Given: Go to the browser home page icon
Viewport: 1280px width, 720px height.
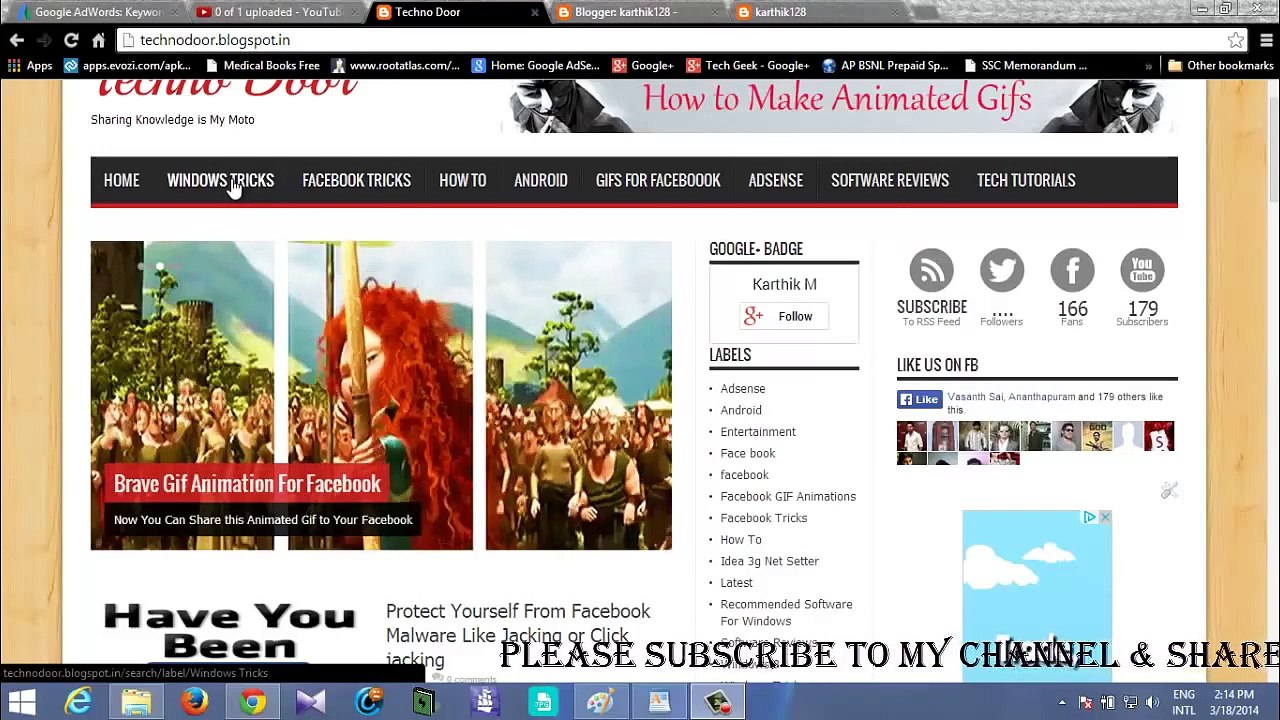Looking at the screenshot, I should pyautogui.click(x=98, y=40).
